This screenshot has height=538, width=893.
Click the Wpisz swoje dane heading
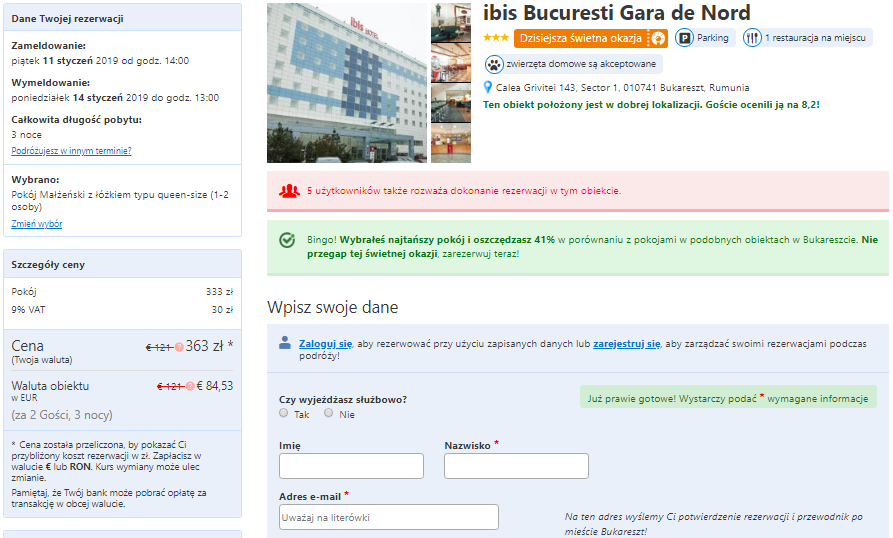pyautogui.click(x=333, y=307)
